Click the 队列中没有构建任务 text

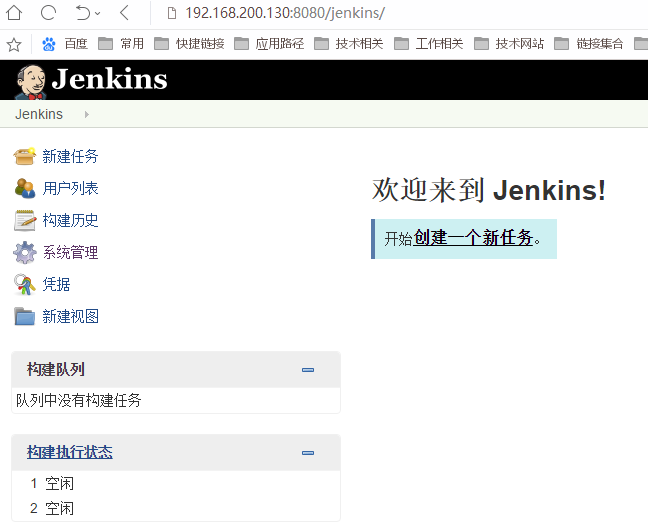coord(79,400)
